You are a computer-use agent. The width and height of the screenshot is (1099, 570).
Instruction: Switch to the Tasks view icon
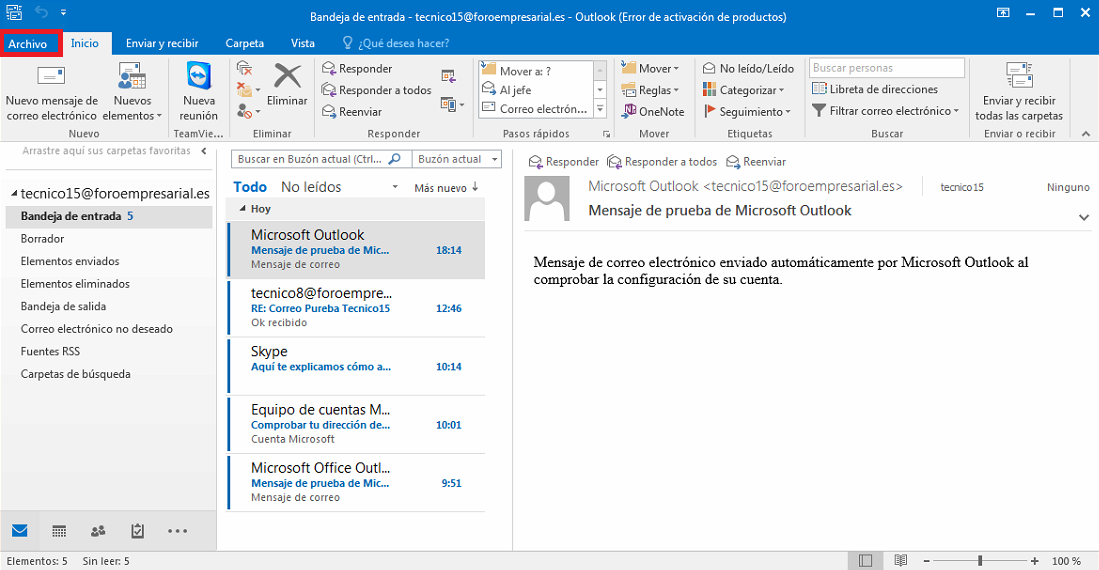tap(137, 531)
